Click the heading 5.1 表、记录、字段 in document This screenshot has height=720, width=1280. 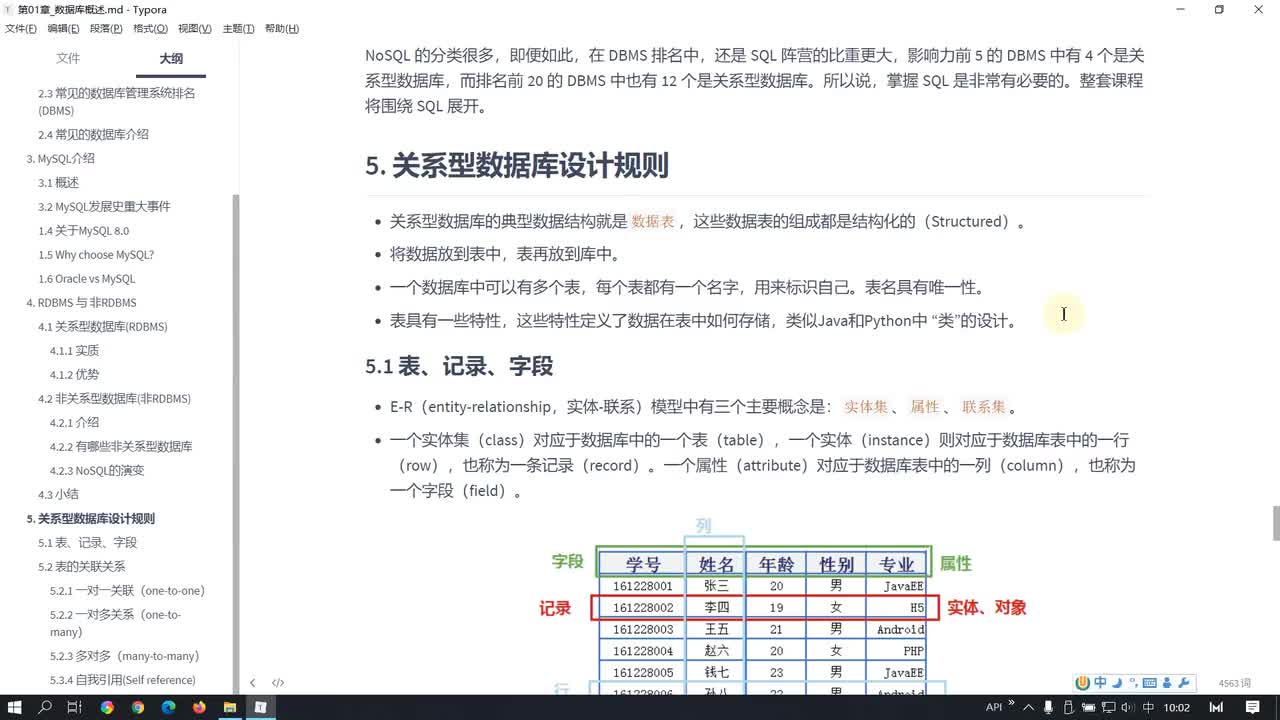[x=459, y=366]
